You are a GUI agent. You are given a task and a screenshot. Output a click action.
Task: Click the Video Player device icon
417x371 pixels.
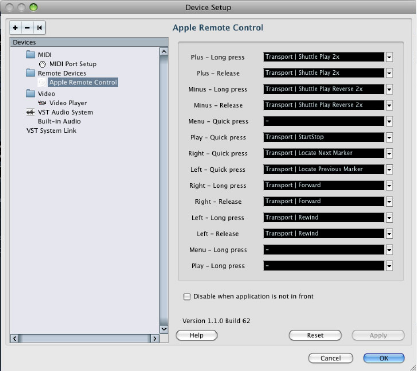42,103
